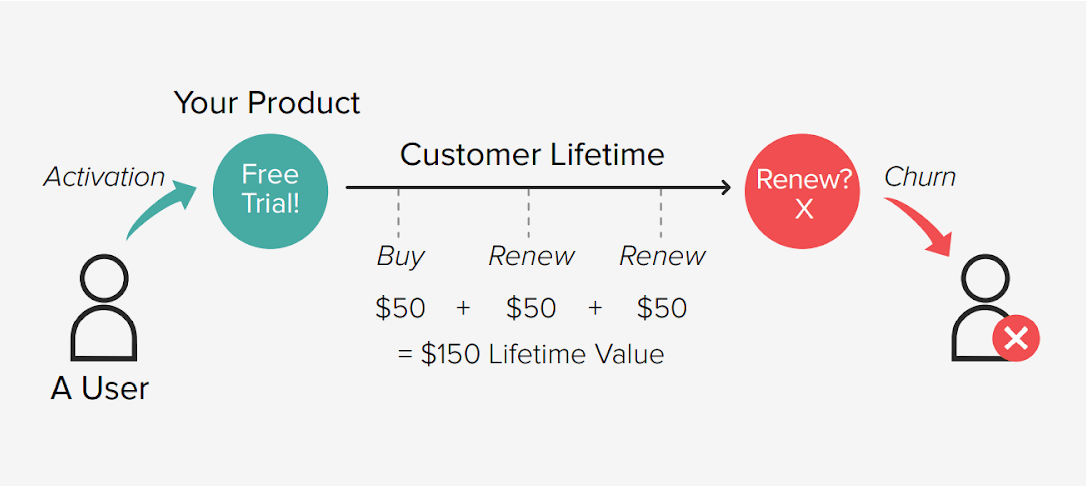Click the user person icon on left

tap(103, 312)
